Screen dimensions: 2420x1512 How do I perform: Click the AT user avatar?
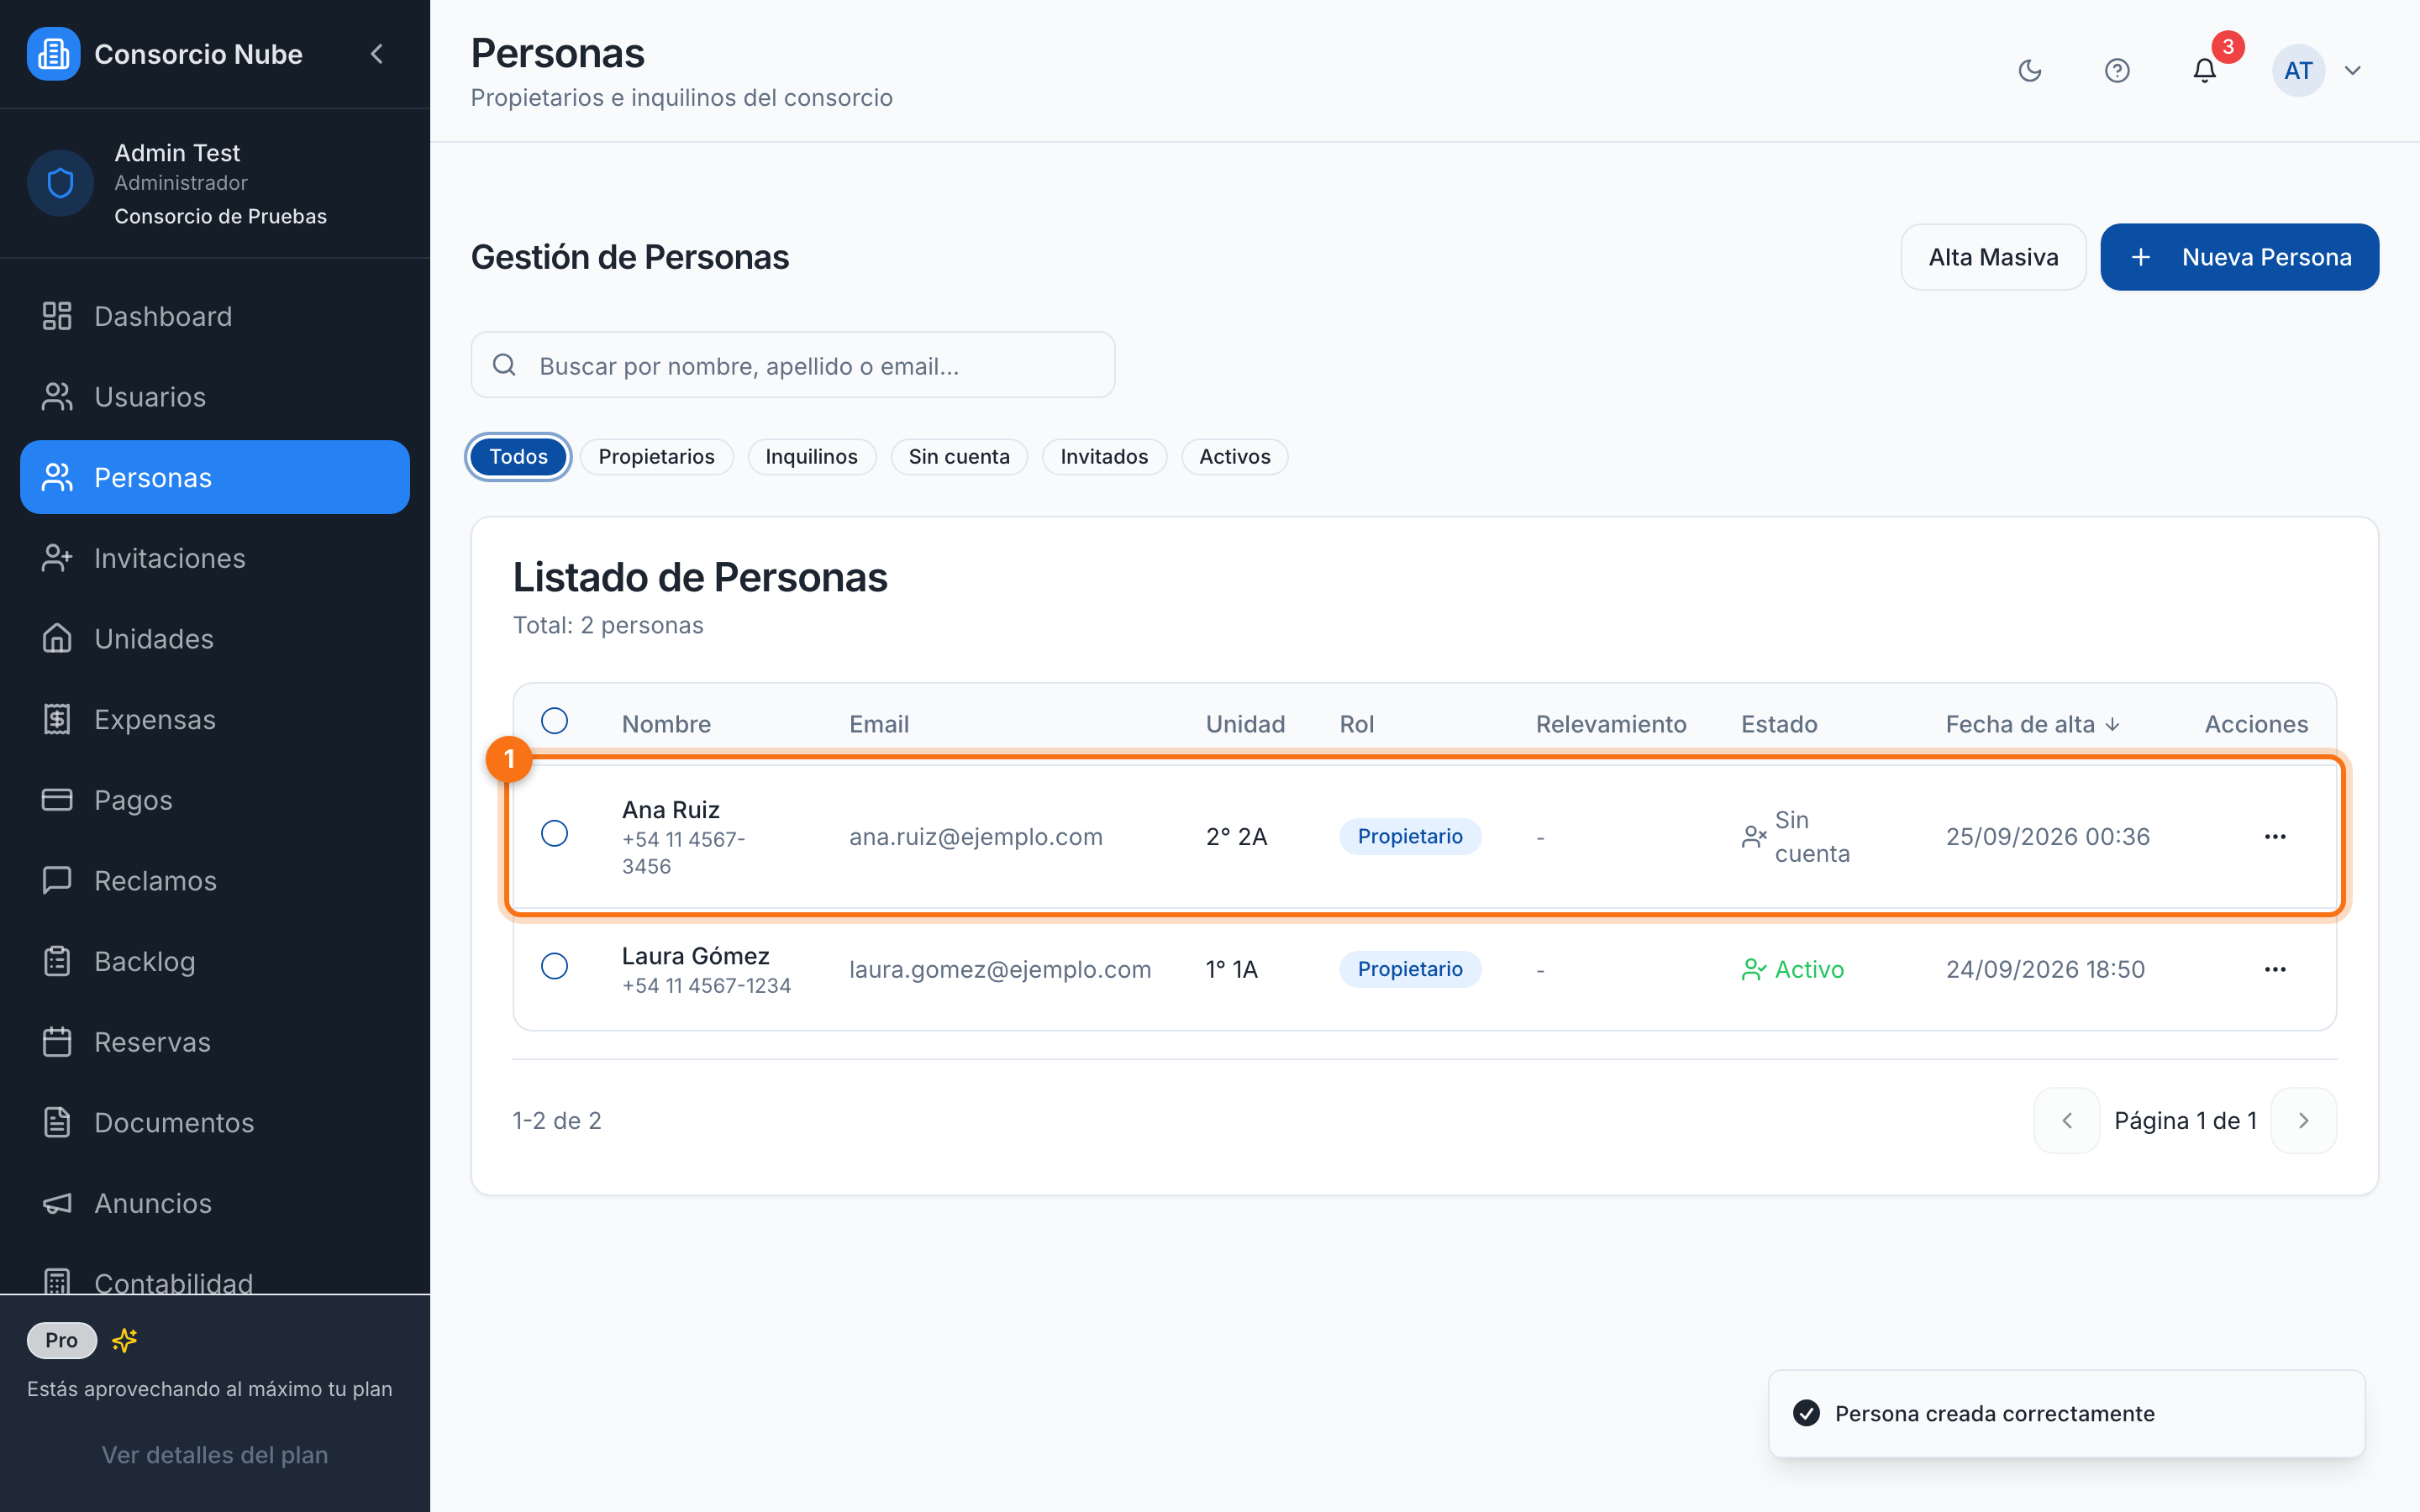2298,70
